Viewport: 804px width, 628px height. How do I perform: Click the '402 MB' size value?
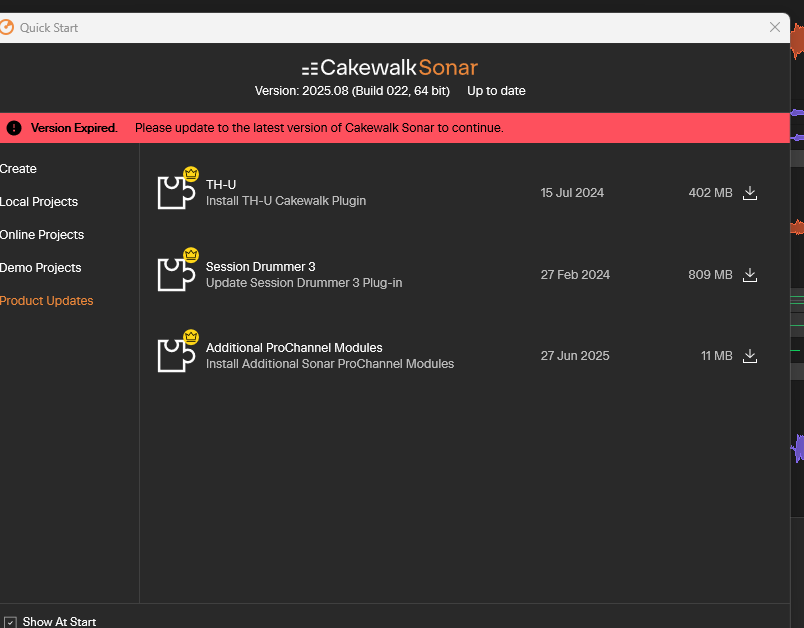point(711,193)
